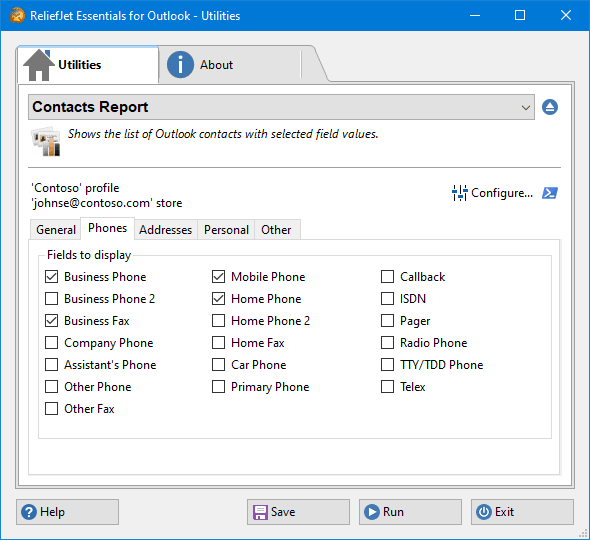Switch to the Utilities main tab
The image size is (590, 540).
[x=88, y=65]
